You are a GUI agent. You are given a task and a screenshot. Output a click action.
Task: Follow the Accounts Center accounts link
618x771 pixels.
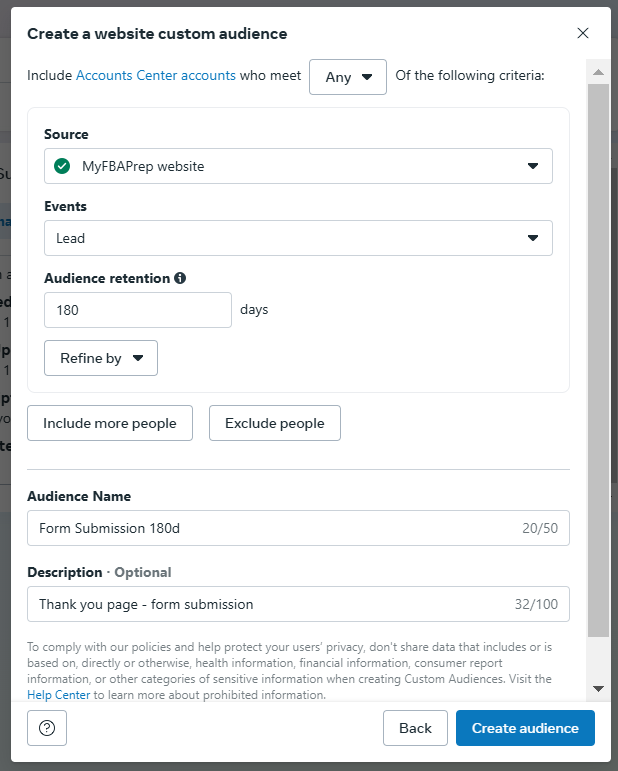pos(156,75)
